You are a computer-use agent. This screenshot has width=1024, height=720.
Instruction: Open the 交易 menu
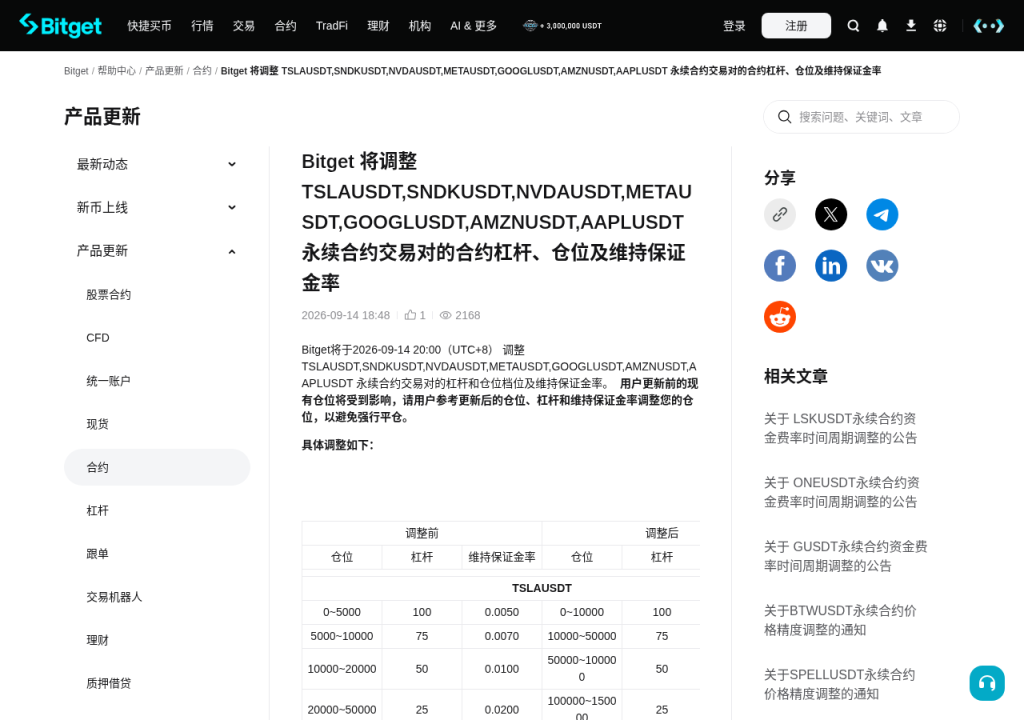(244, 25)
